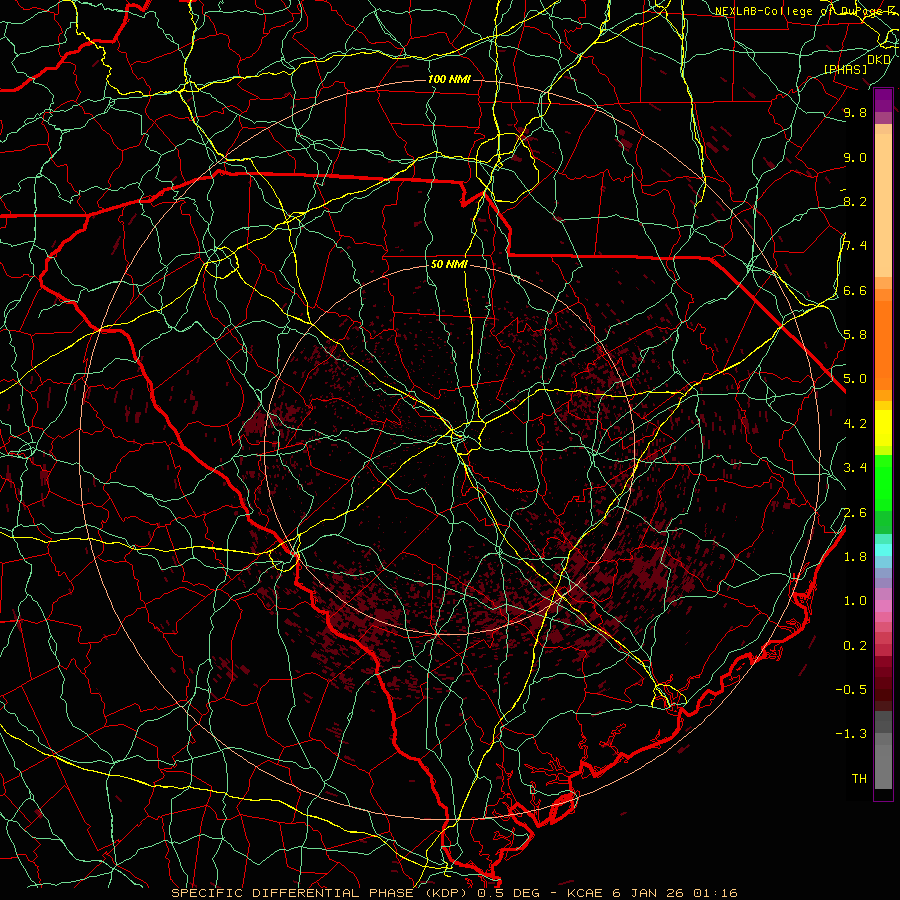This screenshot has width=900, height=900.
Task: Click the 4.2 value on the color scale
Action: tap(855, 424)
